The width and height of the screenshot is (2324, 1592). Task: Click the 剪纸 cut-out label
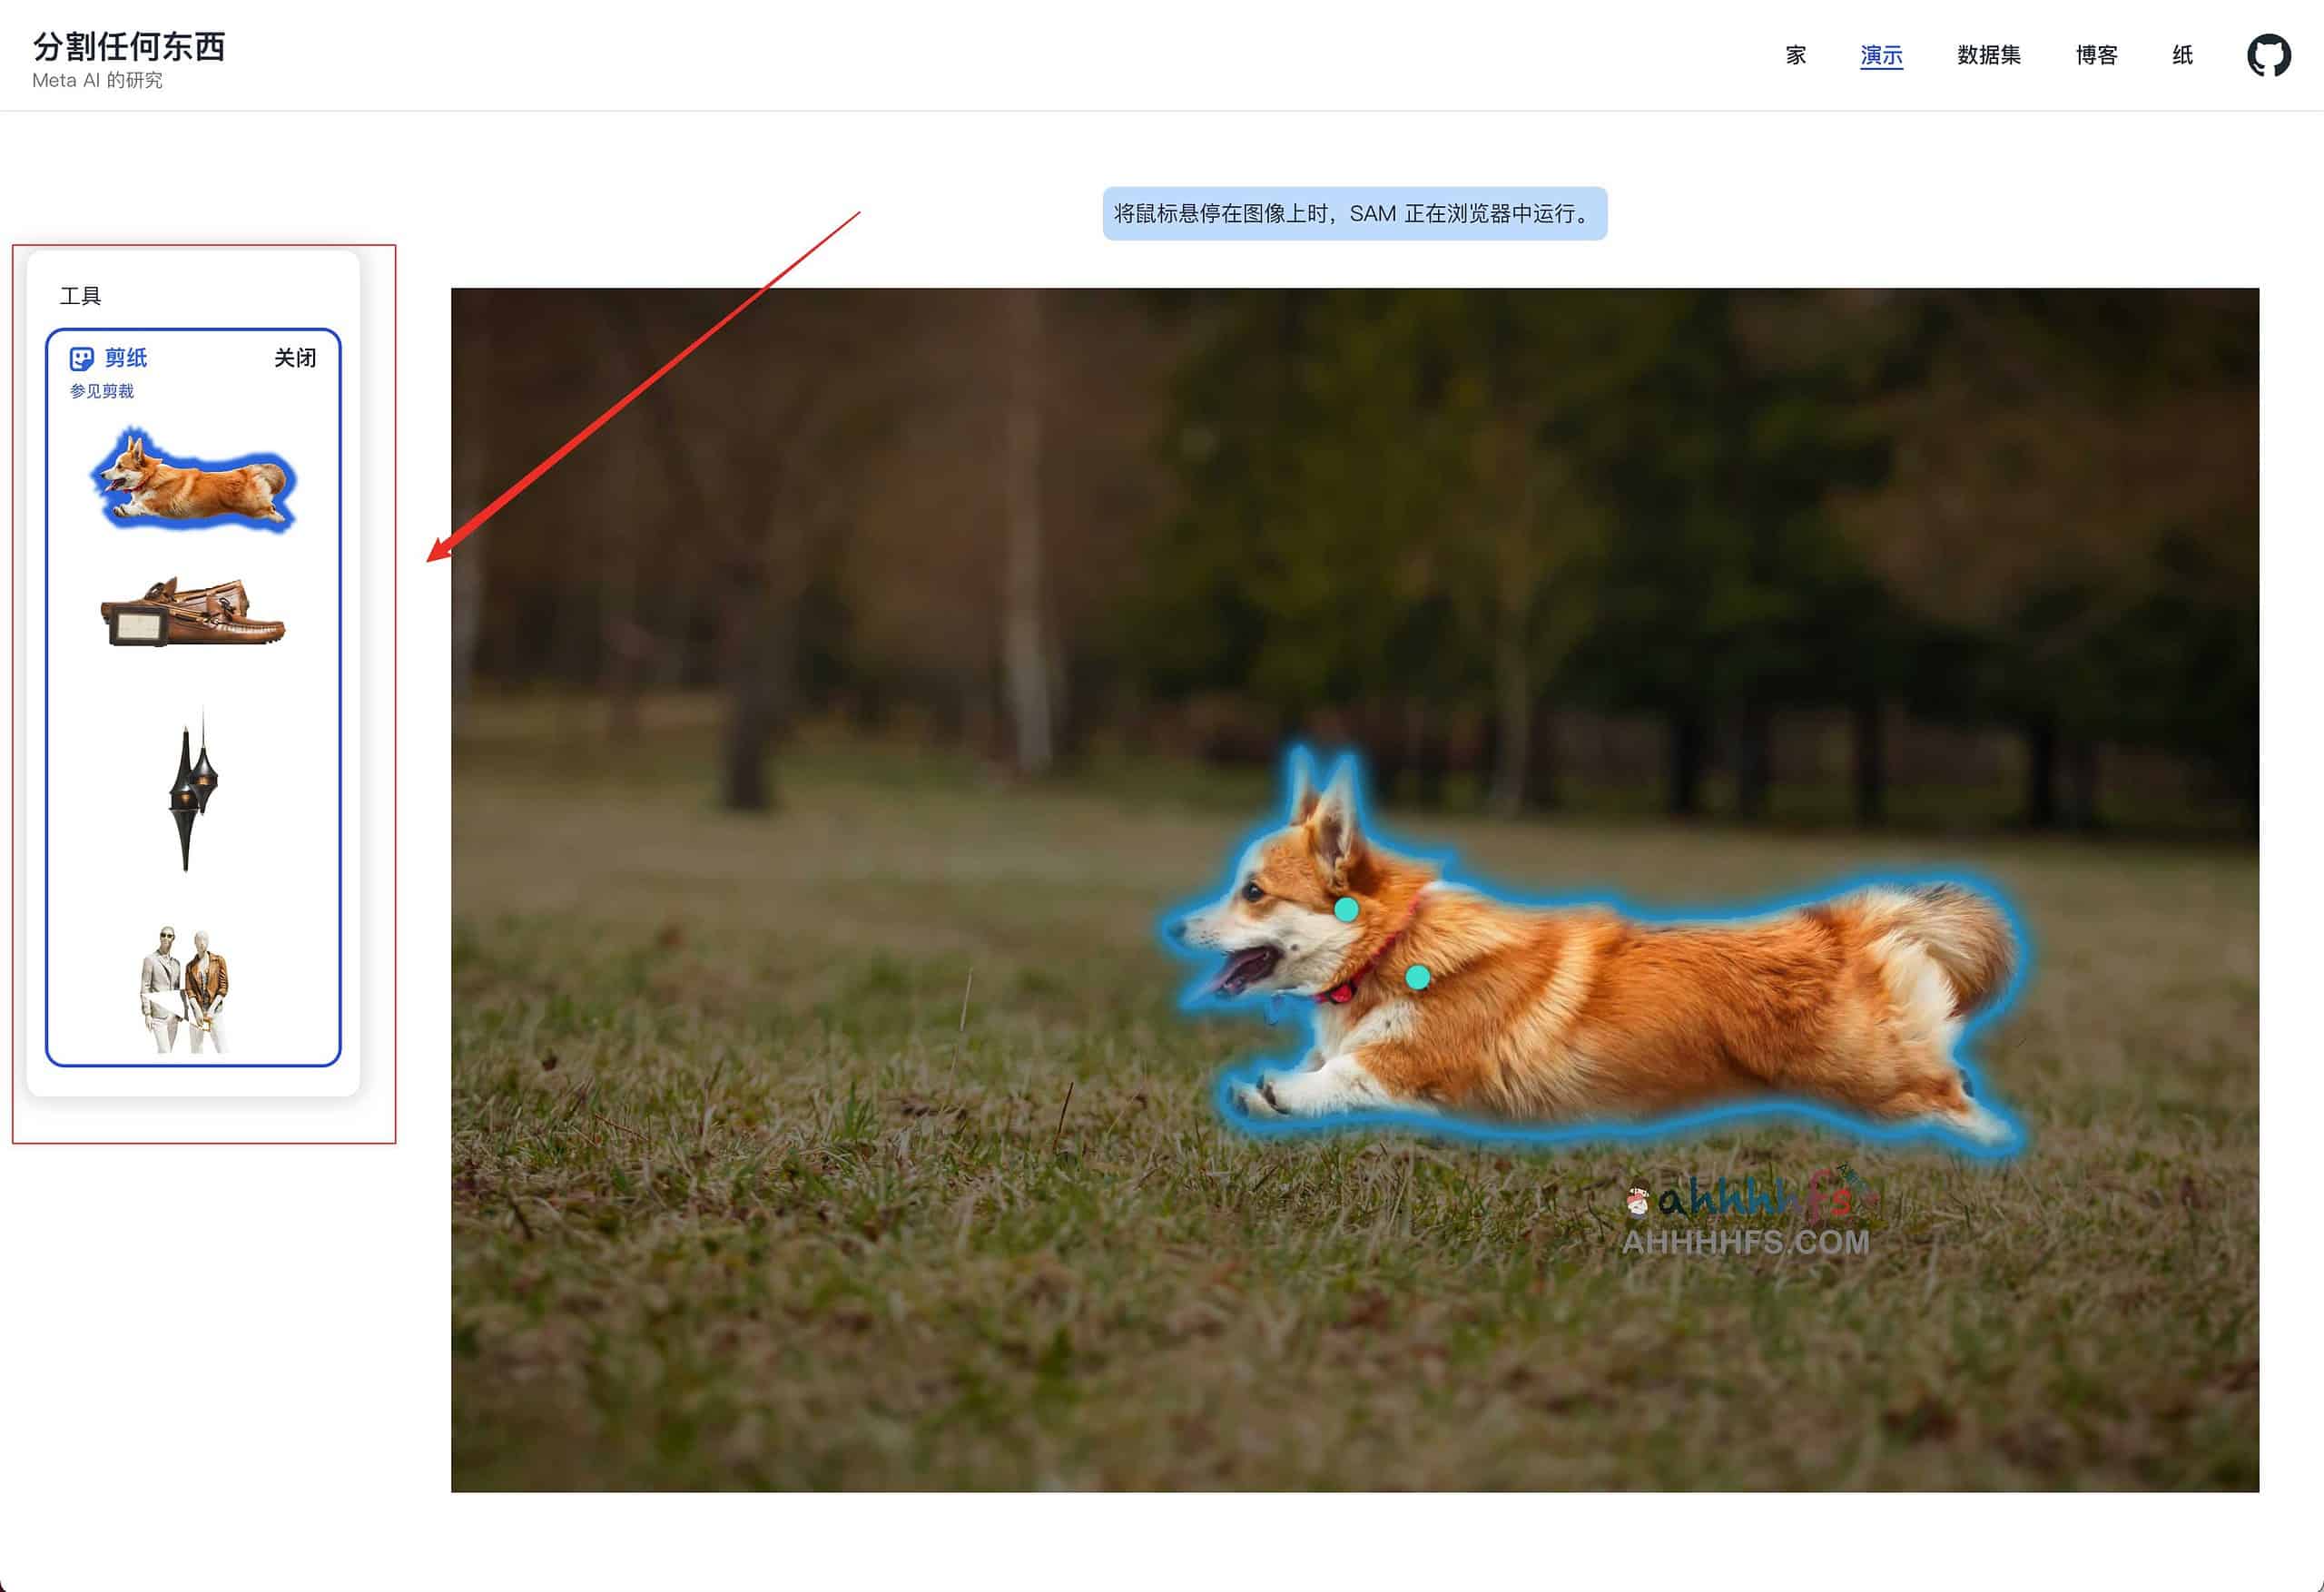[126, 358]
